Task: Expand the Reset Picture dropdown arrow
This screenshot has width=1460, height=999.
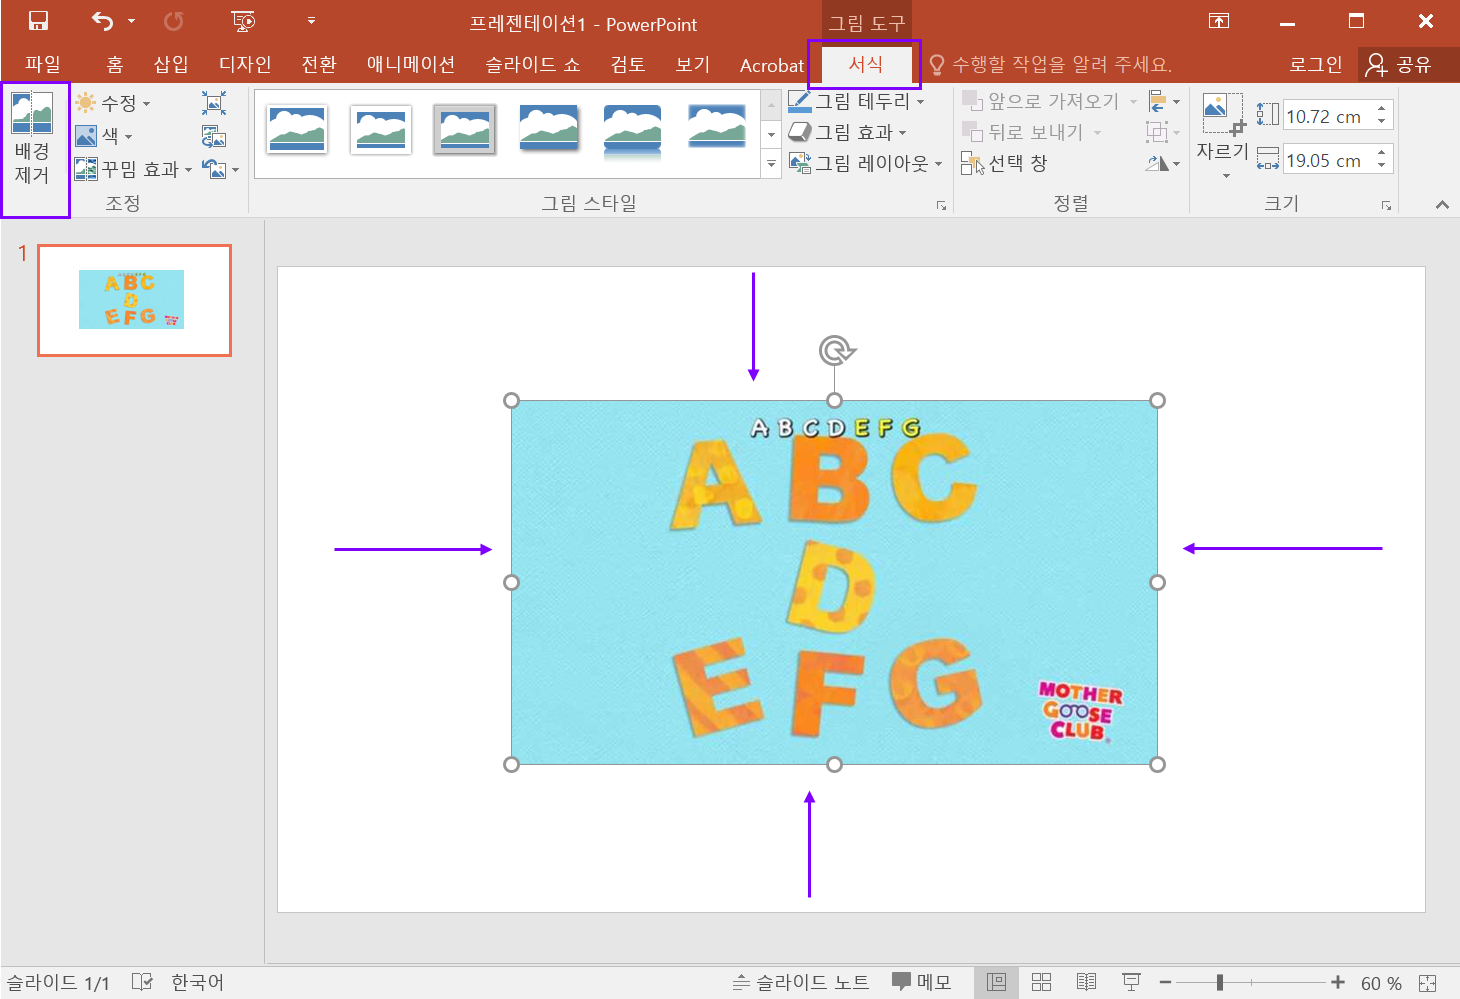Action: 236,170
